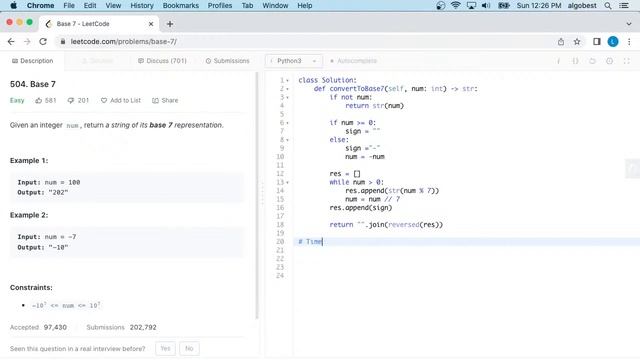The image size is (640, 360).
Task: Collapse code fold arrow on line 13
Action: 287,182
